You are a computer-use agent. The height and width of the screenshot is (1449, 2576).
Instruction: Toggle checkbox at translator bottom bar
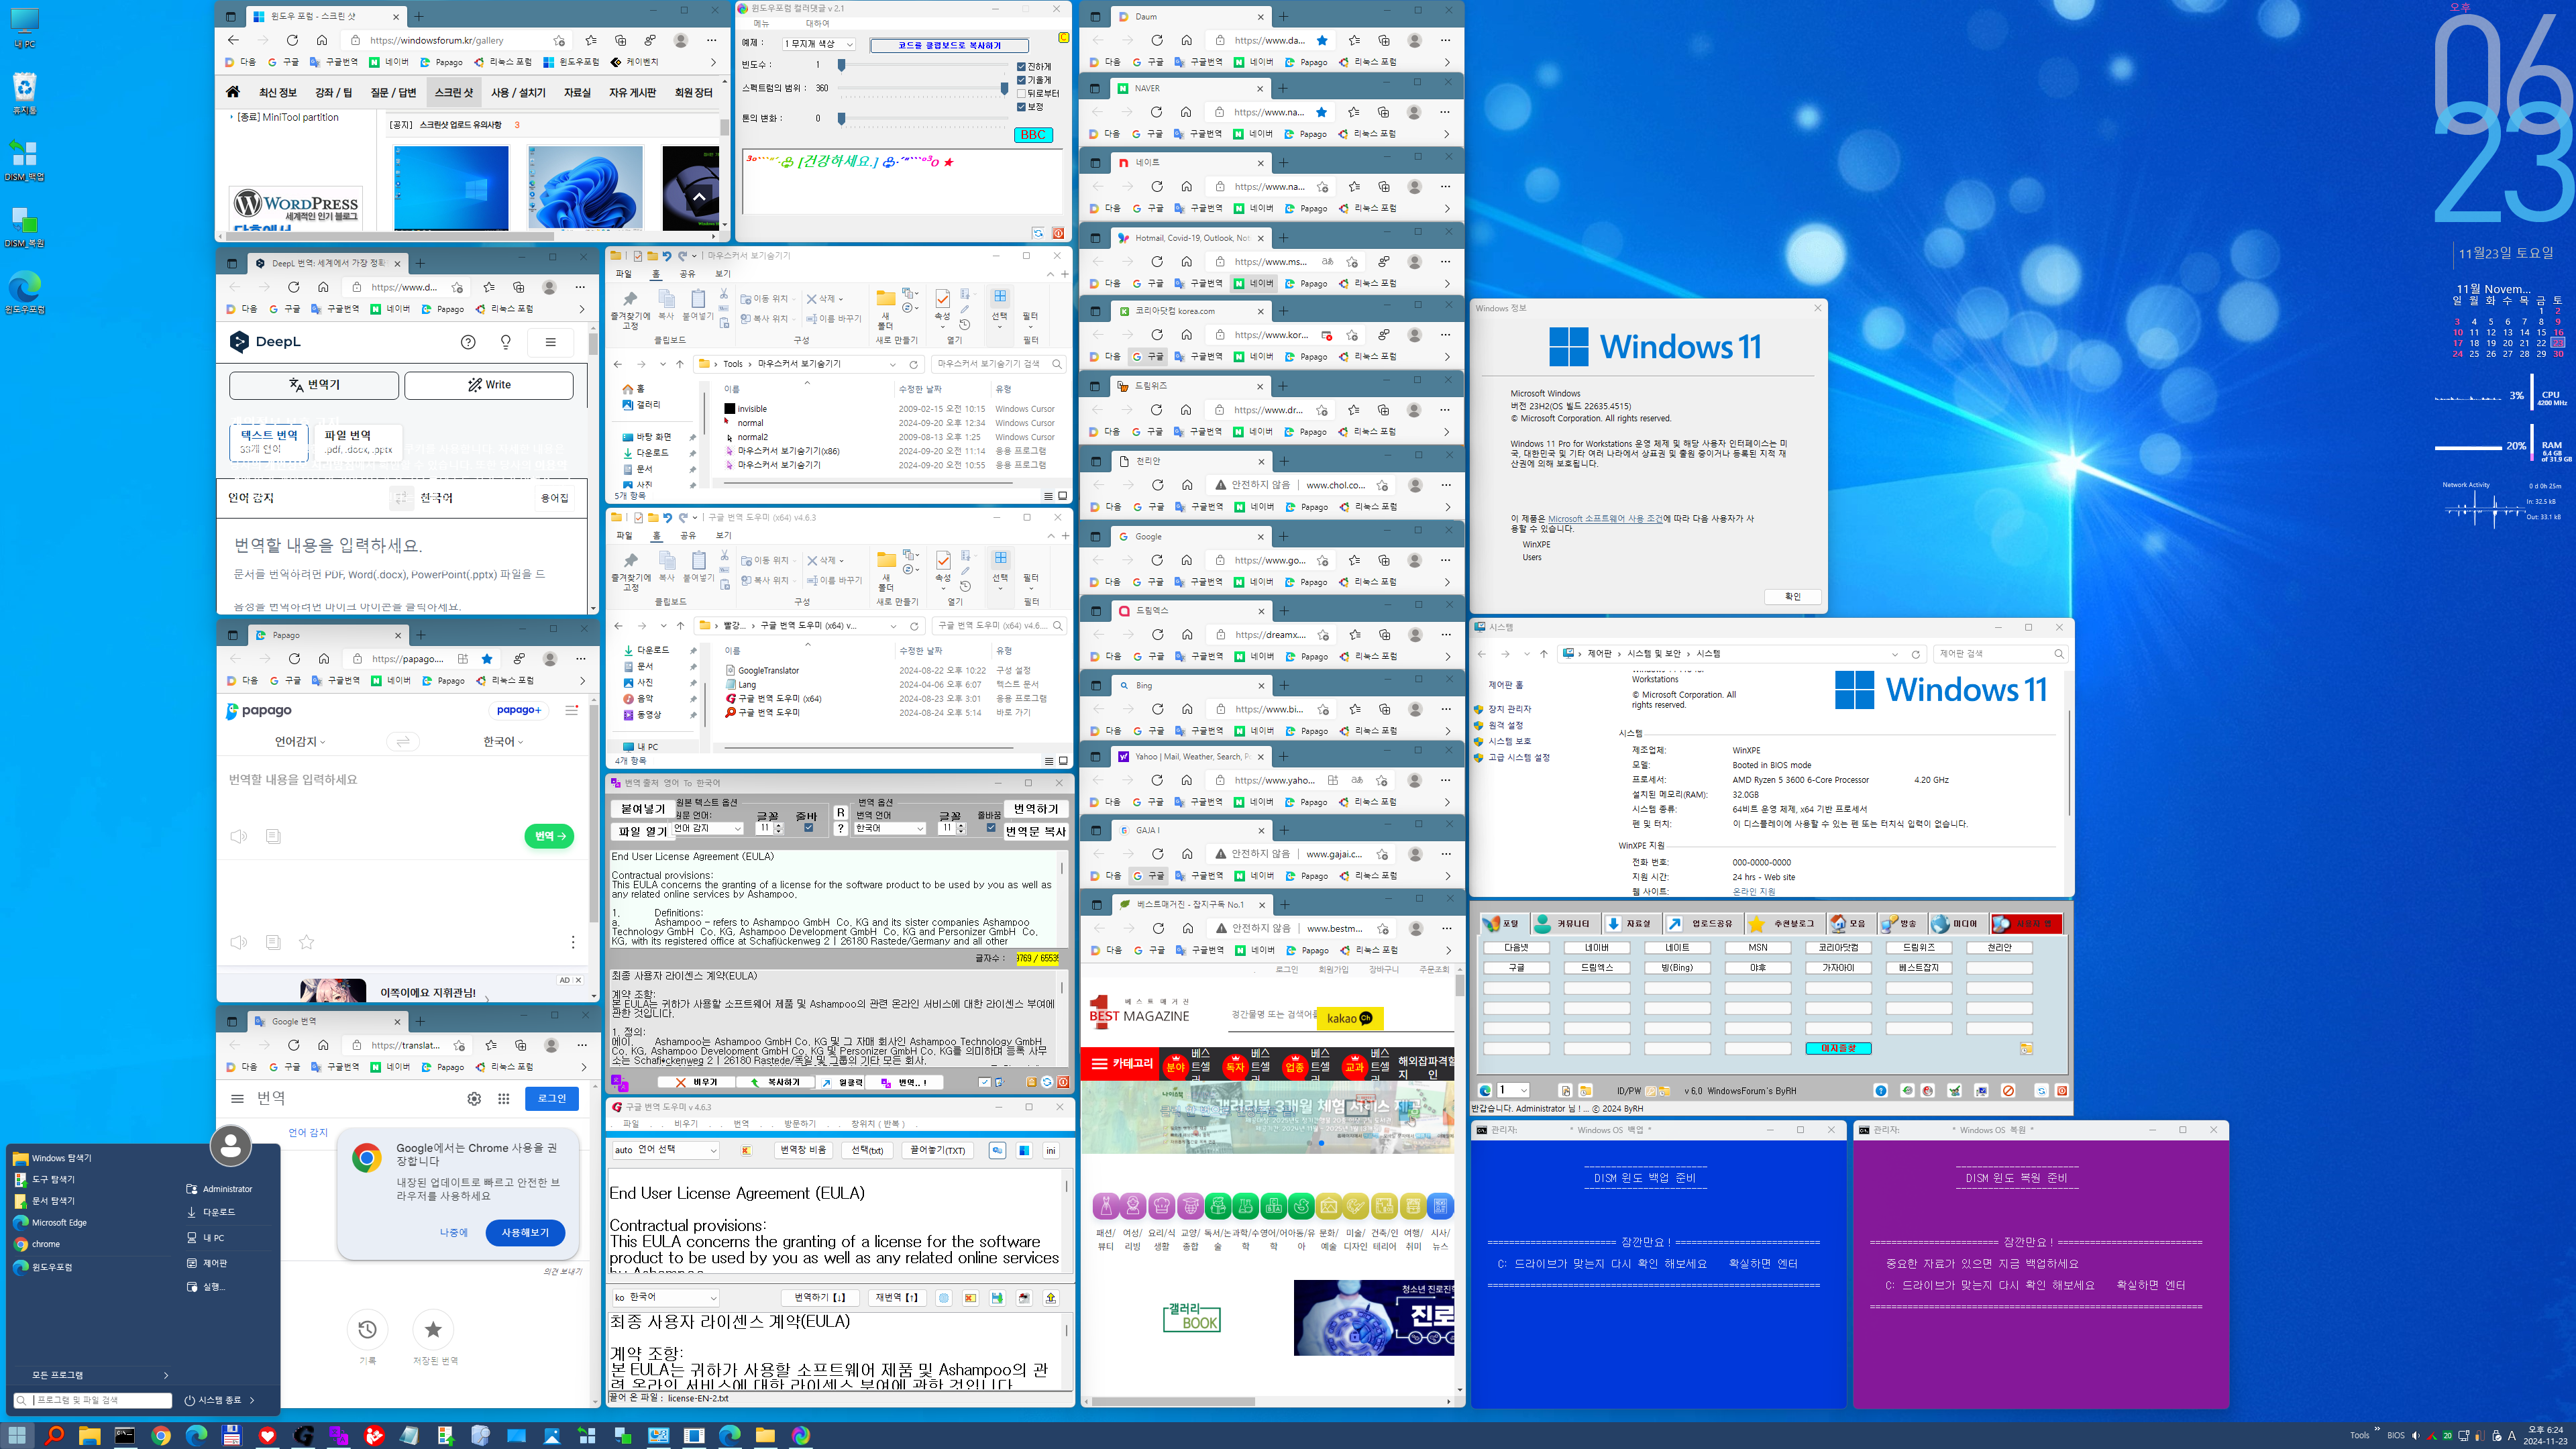point(984,1082)
